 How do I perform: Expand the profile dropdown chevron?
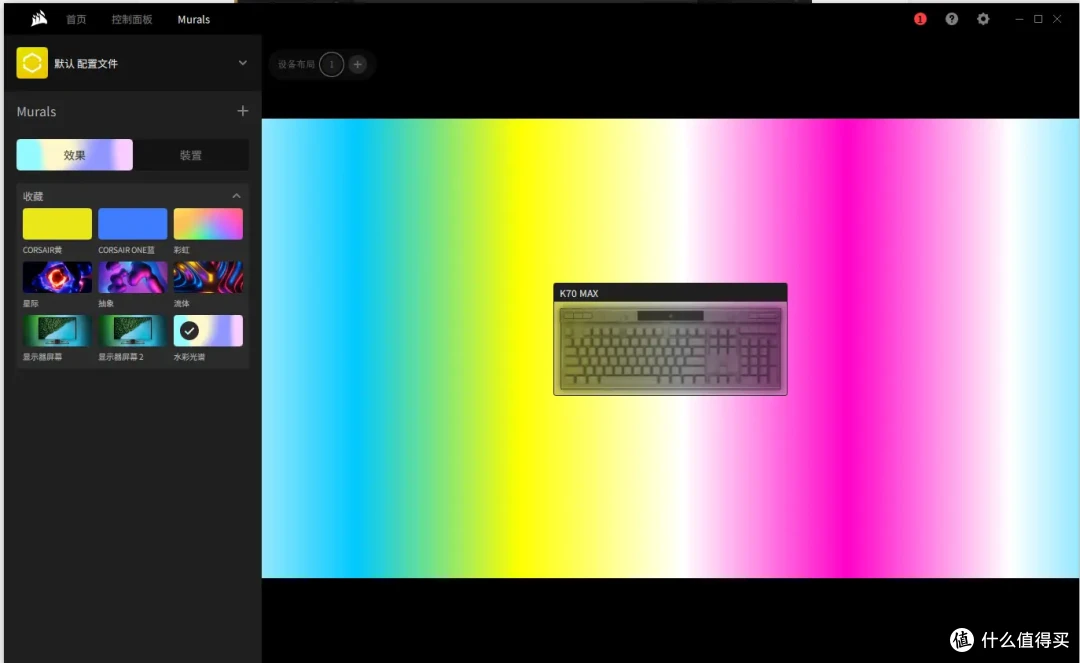[242, 63]
